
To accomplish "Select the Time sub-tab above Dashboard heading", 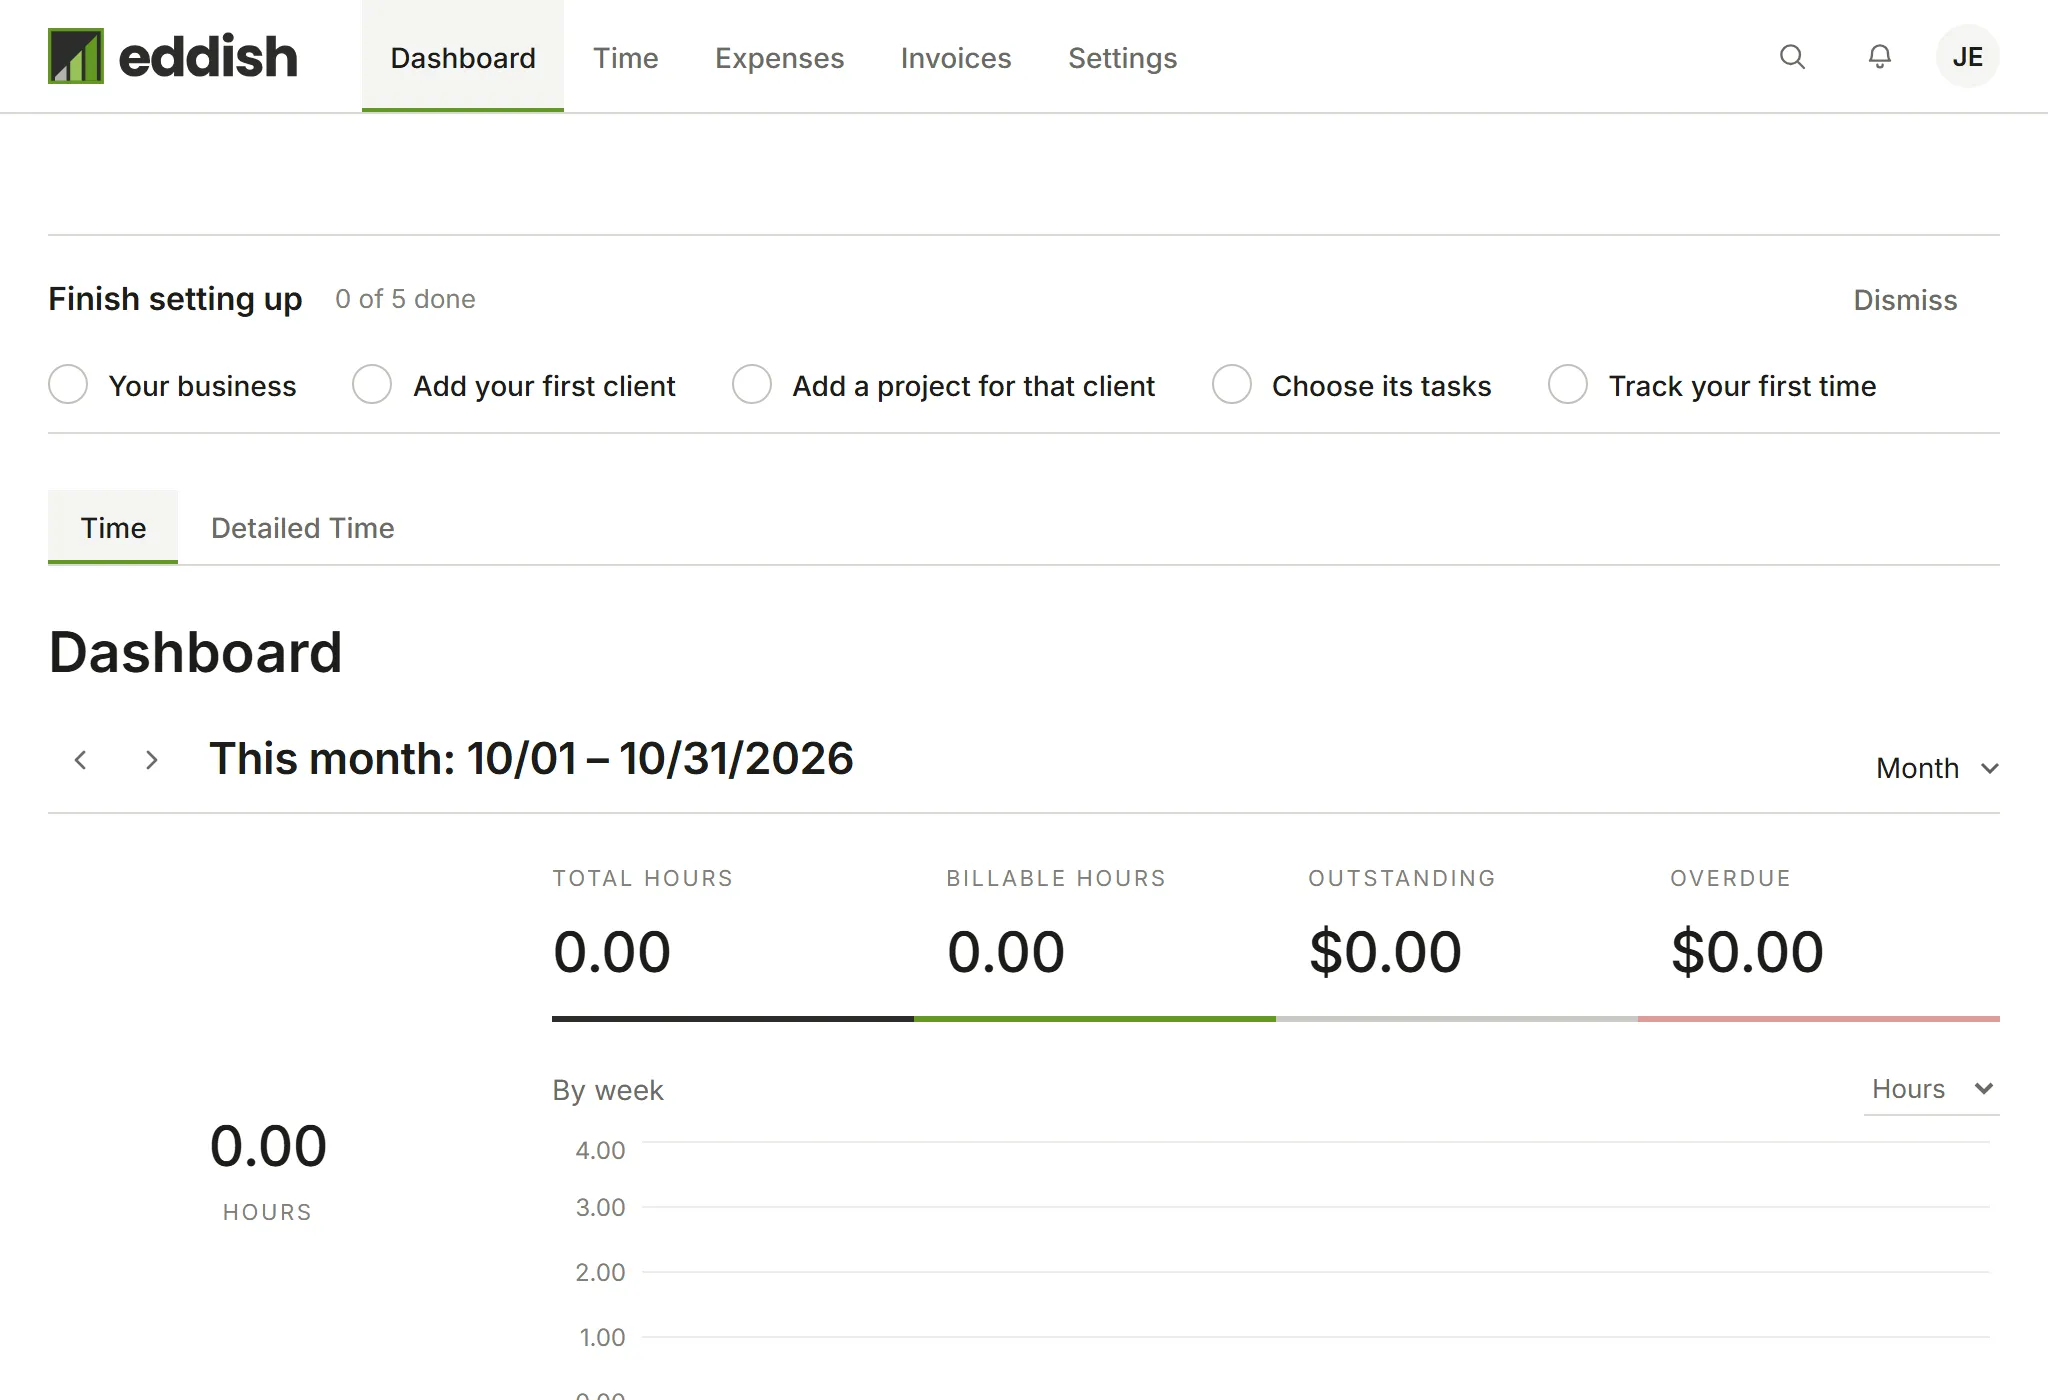I will point(113,527).
